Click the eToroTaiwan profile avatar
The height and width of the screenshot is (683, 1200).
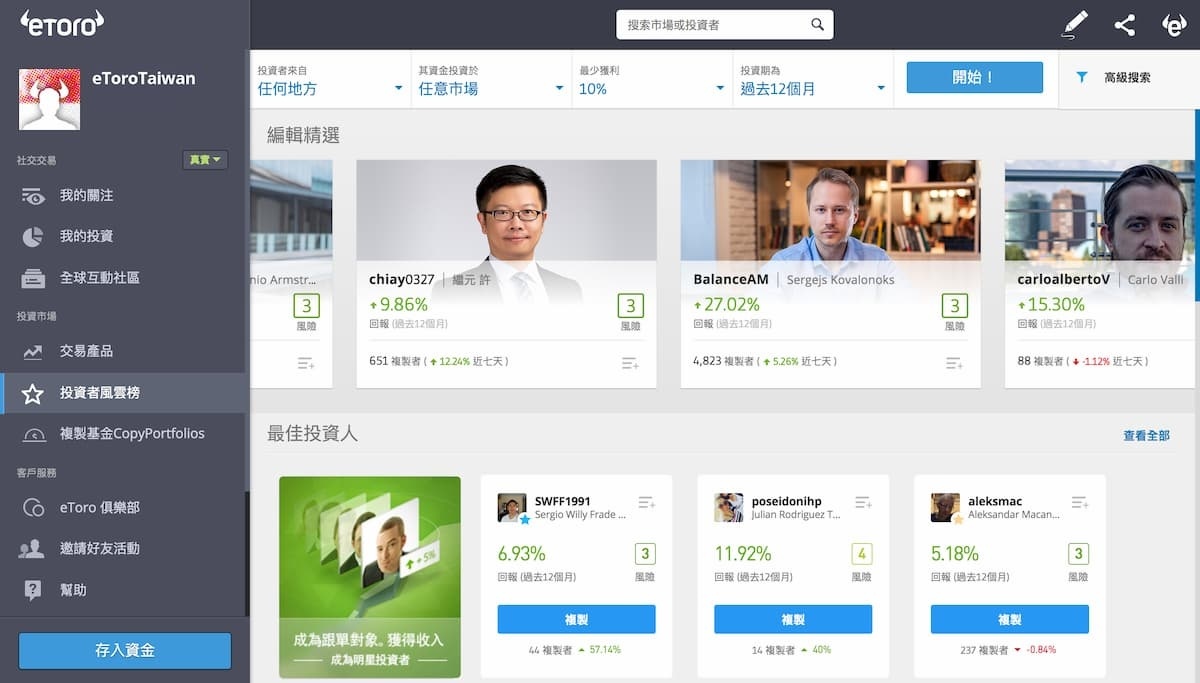click(49, 99)
